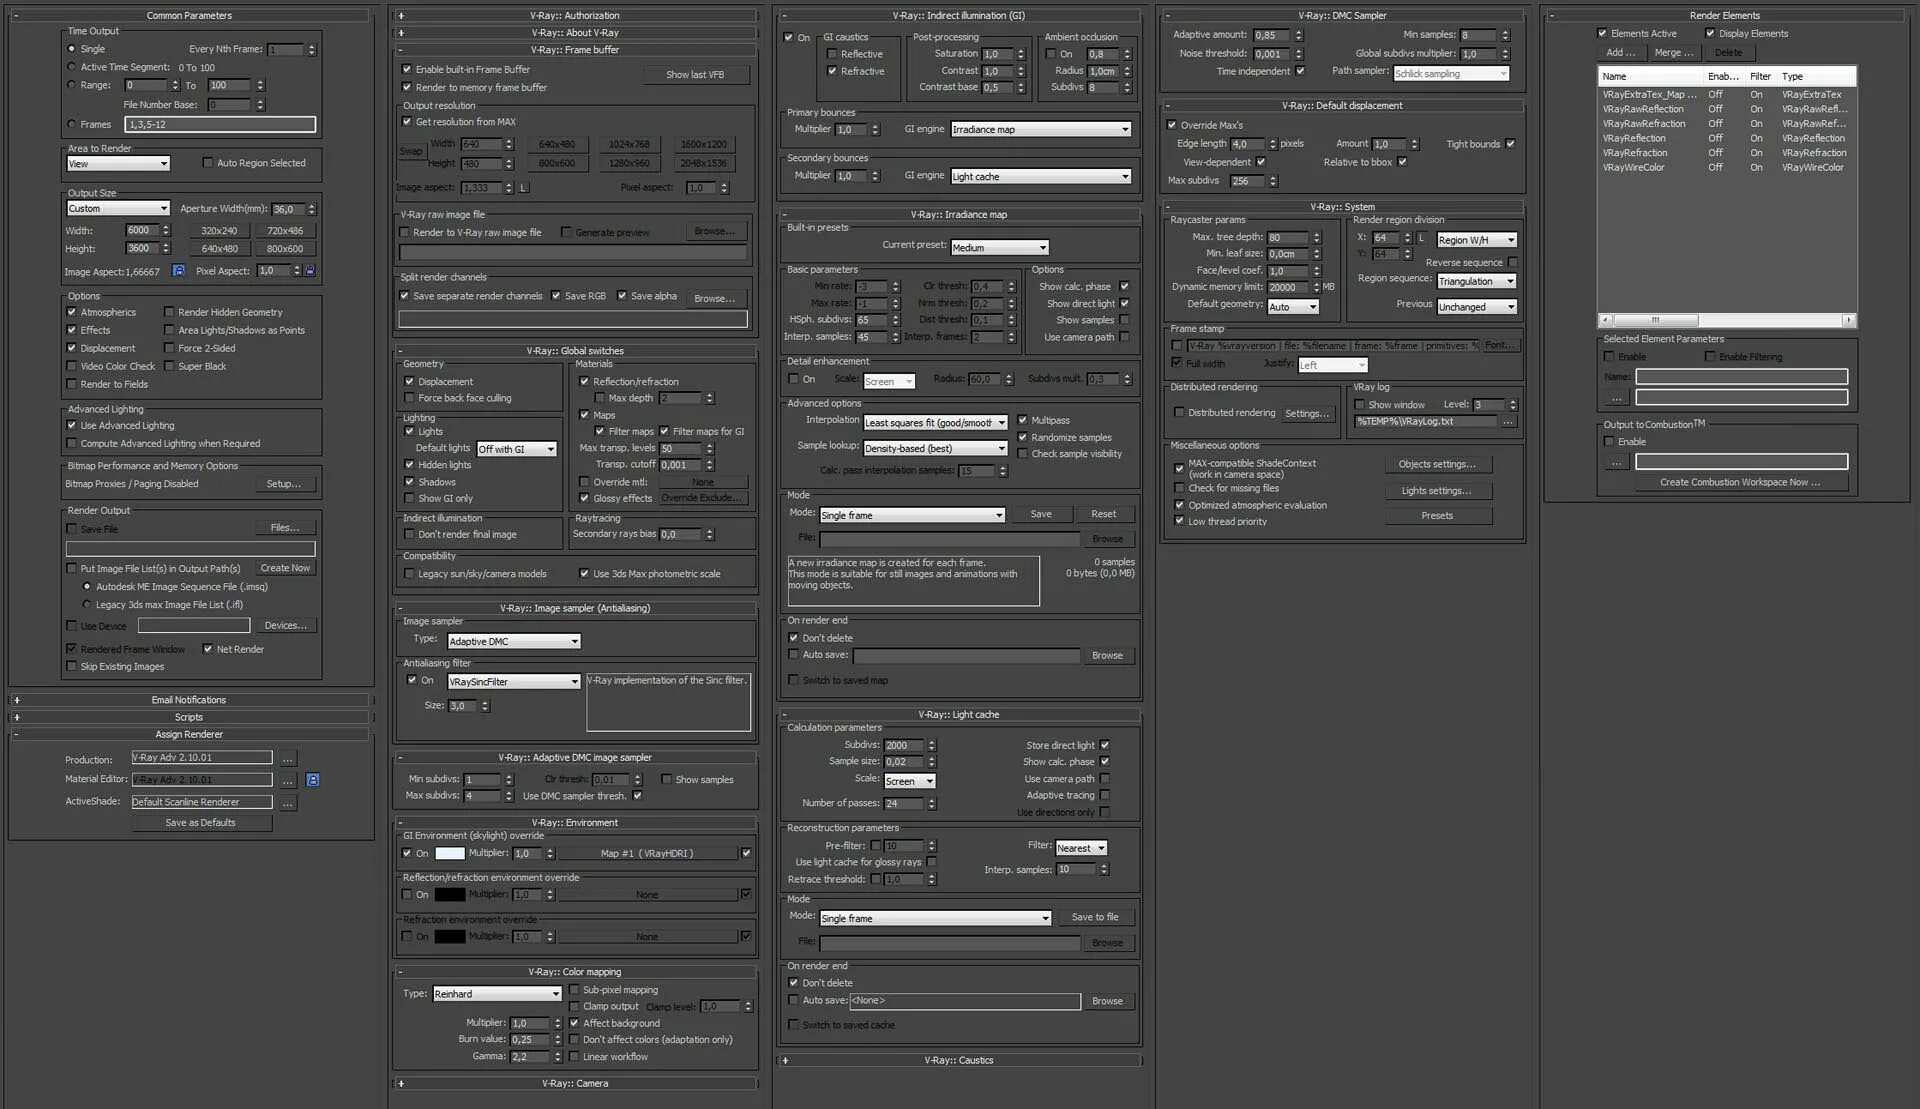Expand the V-Ray:: Caustics rollout header

958,1060
